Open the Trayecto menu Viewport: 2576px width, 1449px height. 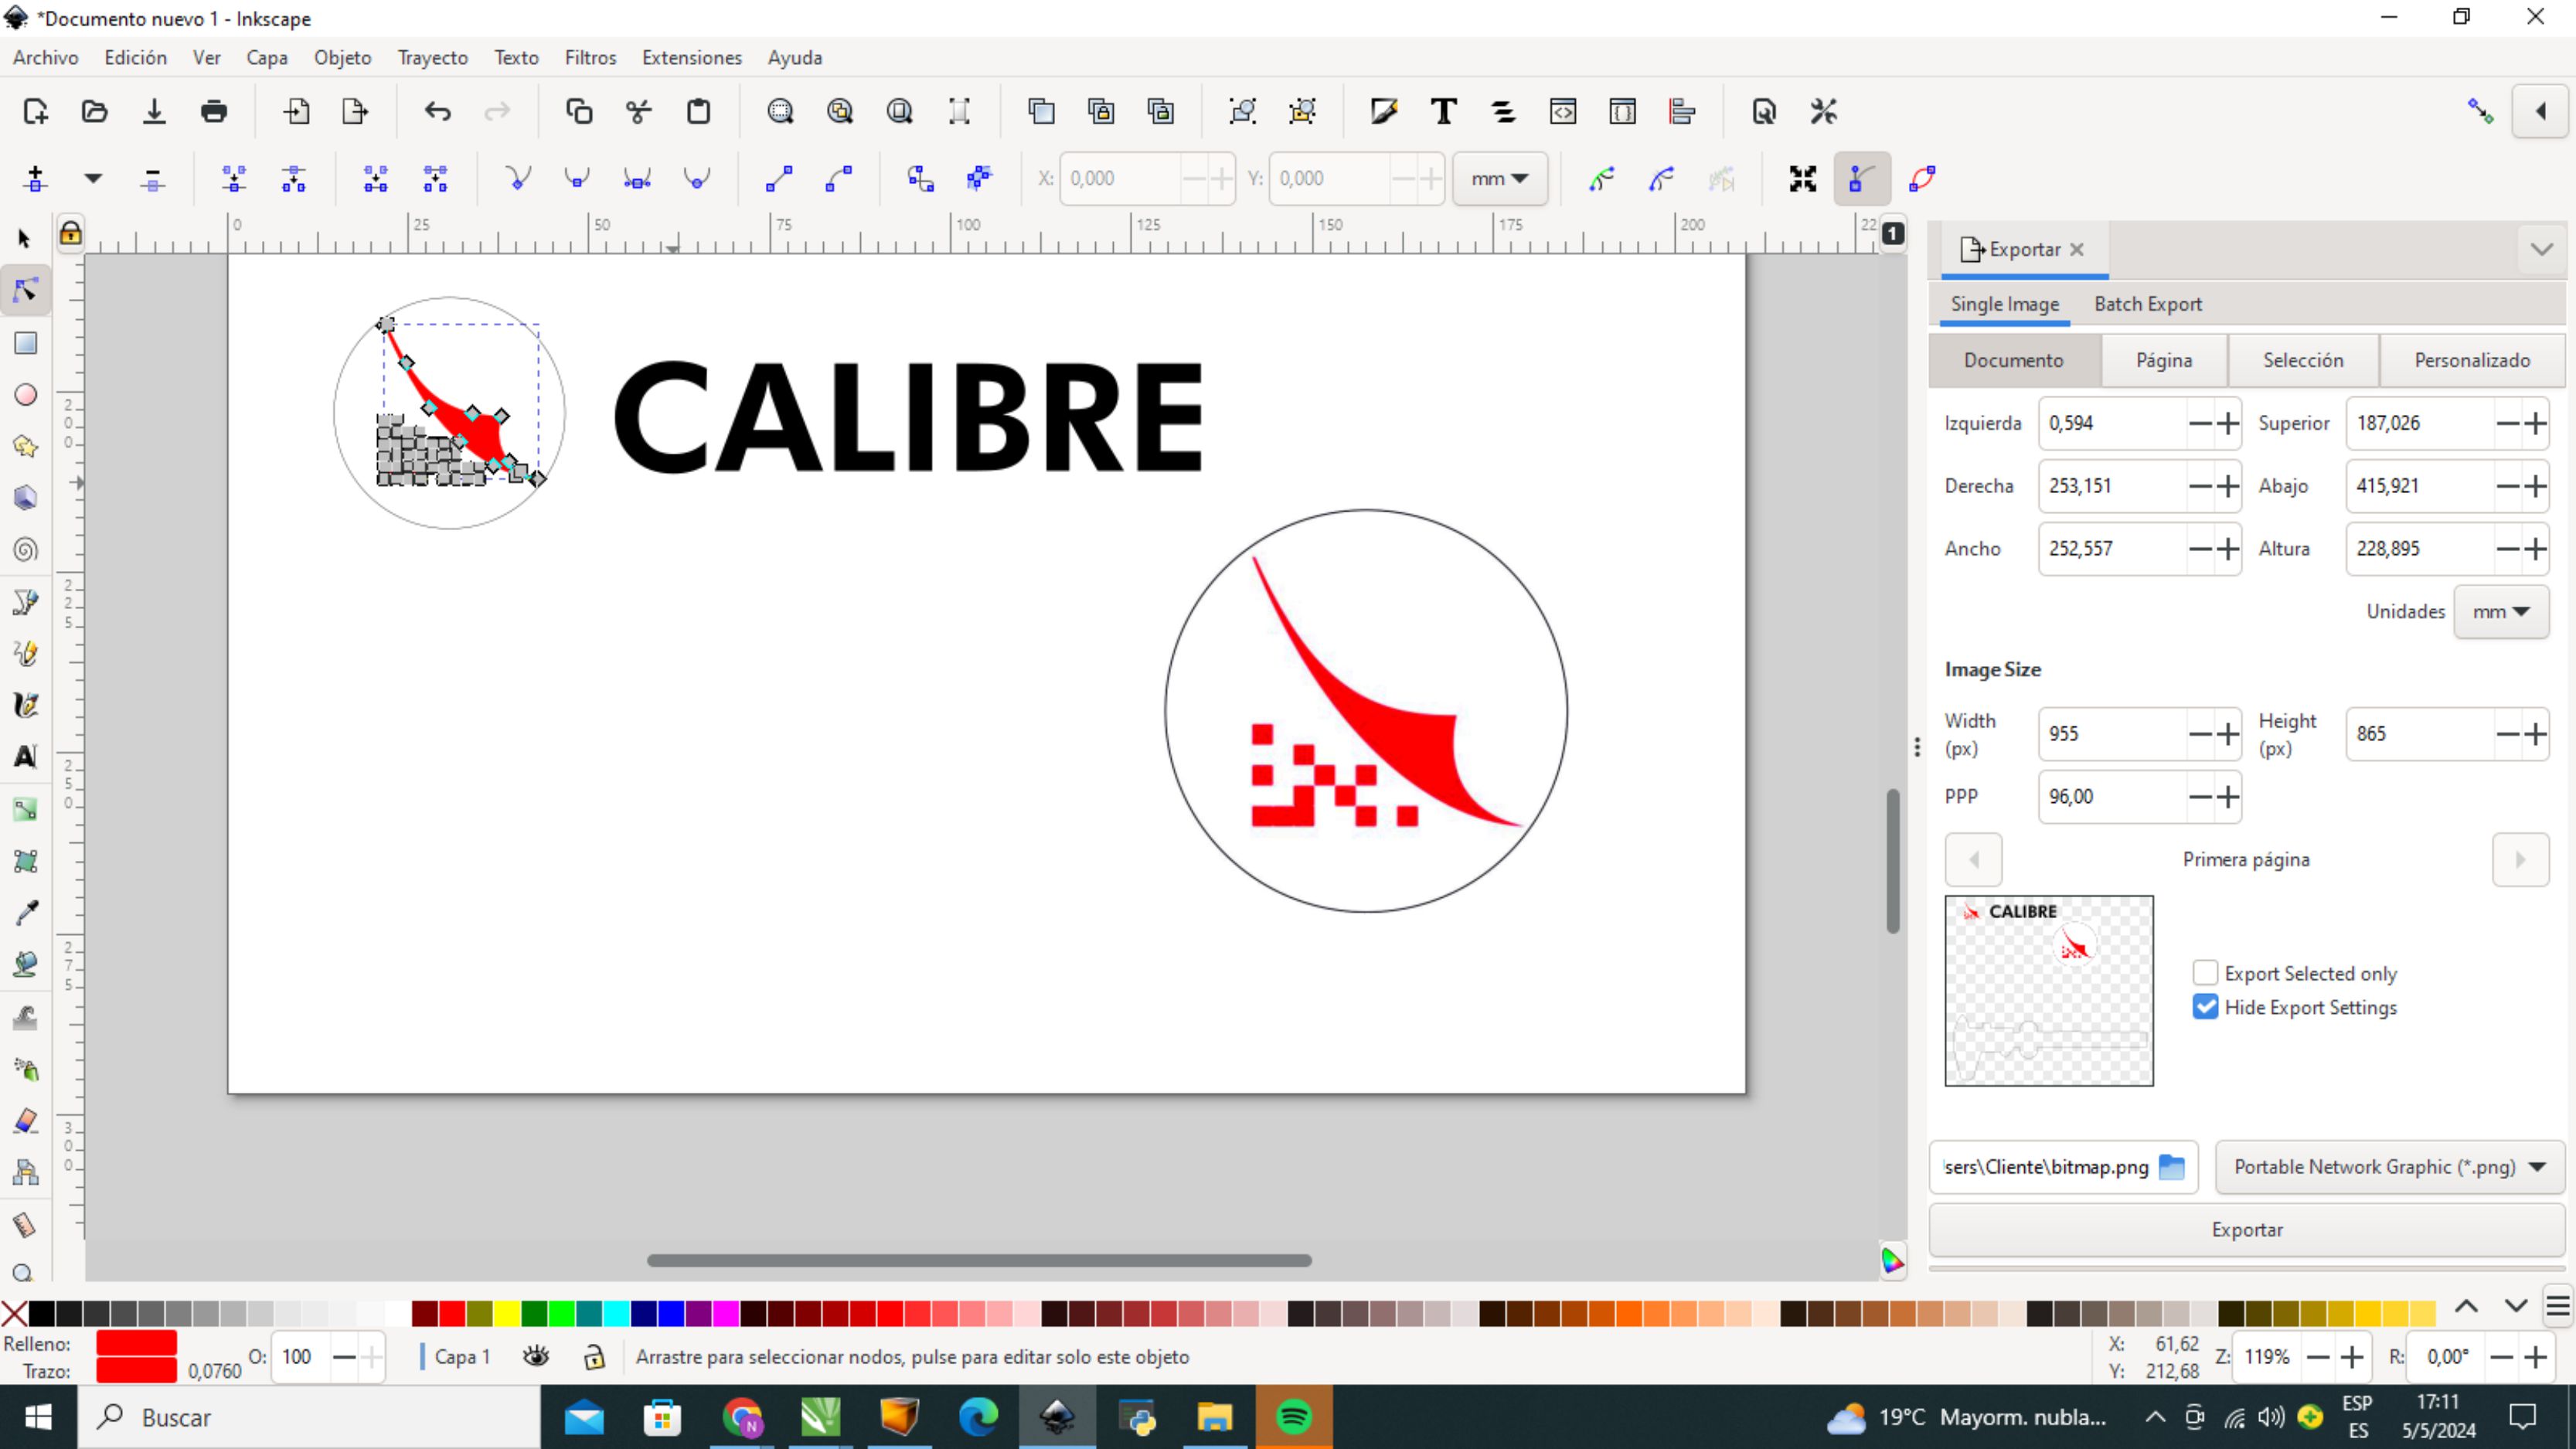(432, 58)
